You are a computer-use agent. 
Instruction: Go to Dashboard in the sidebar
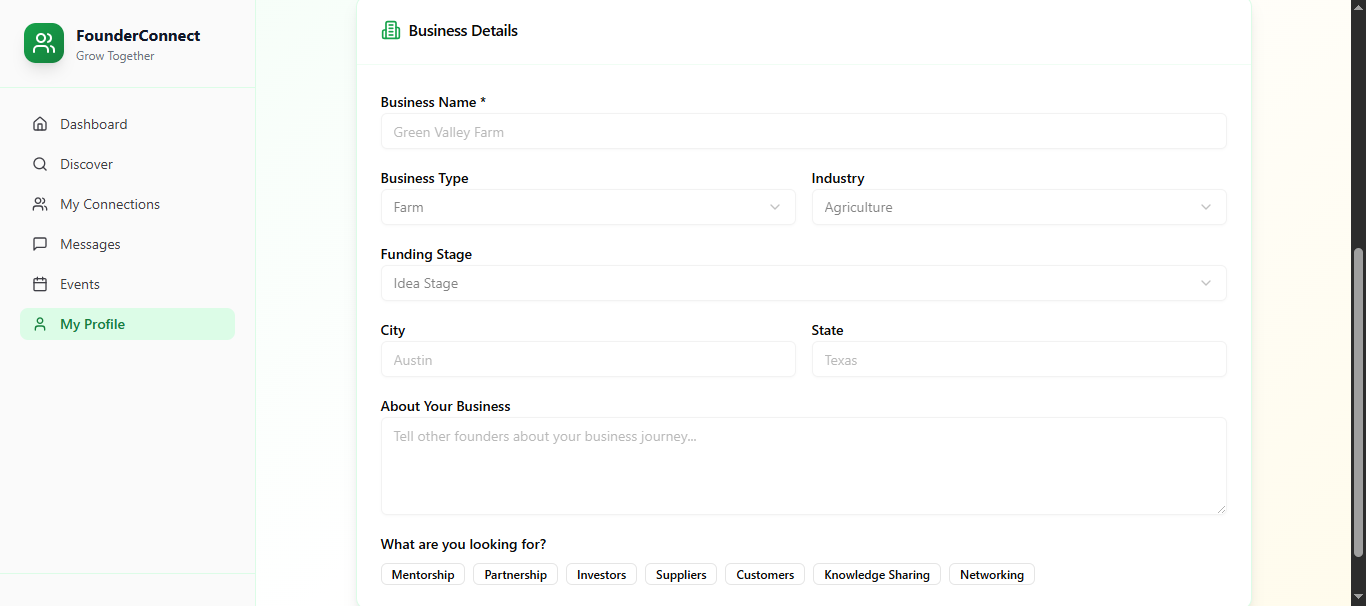point(127,124)
